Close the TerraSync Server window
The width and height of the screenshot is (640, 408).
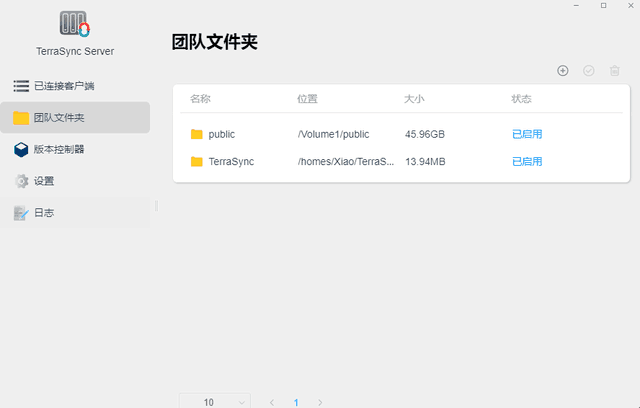(x=631, y=5)
